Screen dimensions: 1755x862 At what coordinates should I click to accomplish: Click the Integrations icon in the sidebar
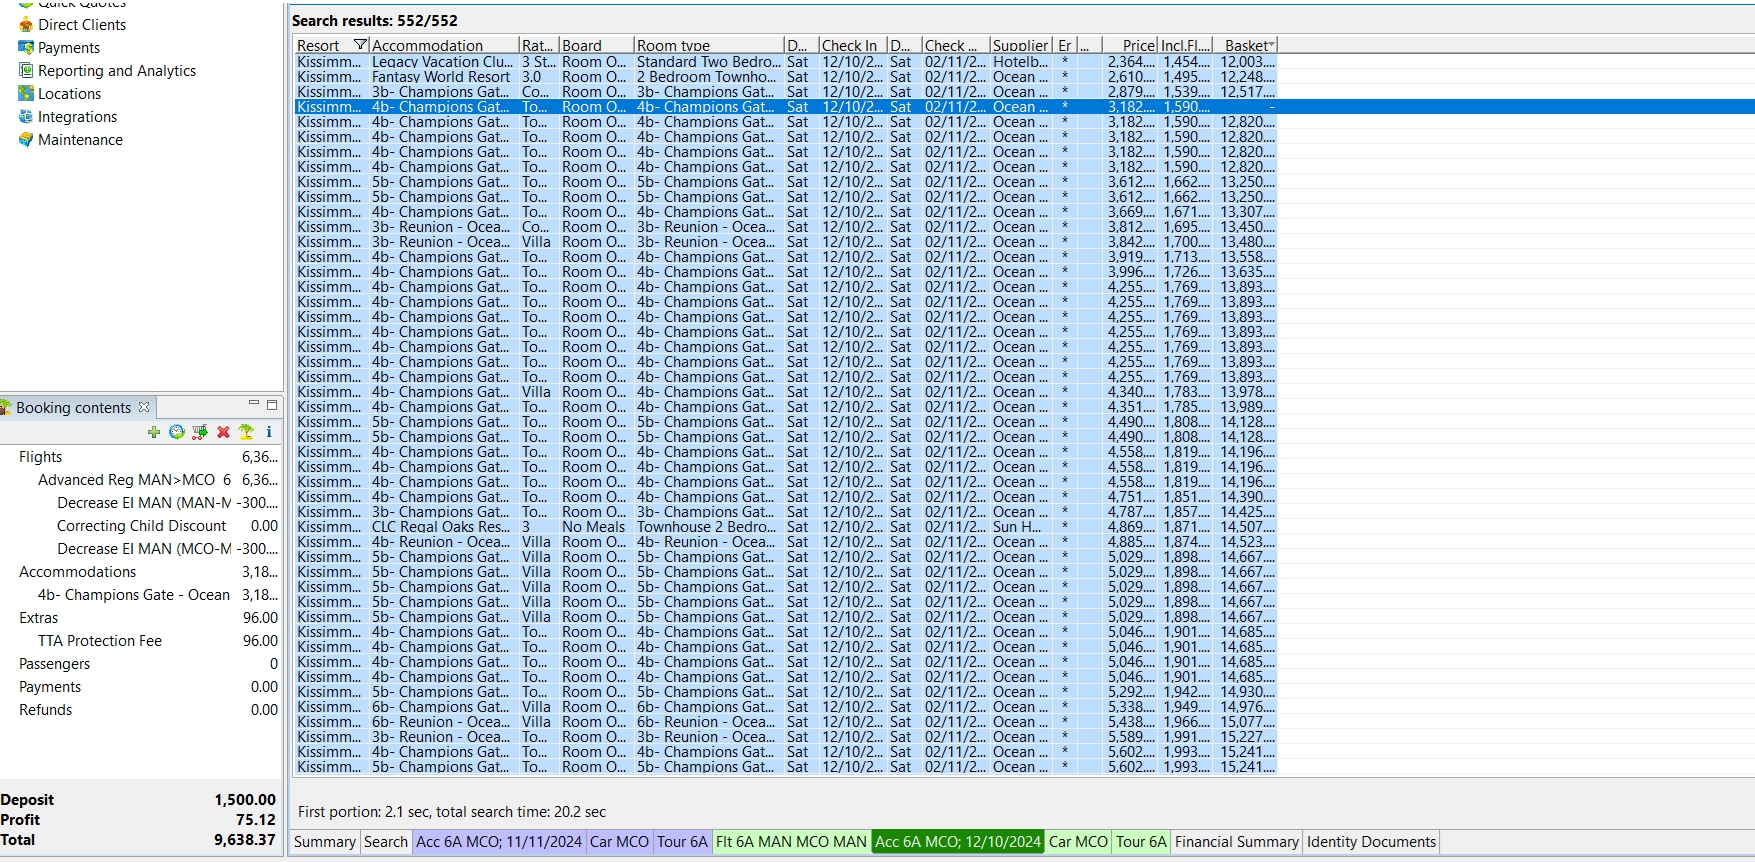26,117
